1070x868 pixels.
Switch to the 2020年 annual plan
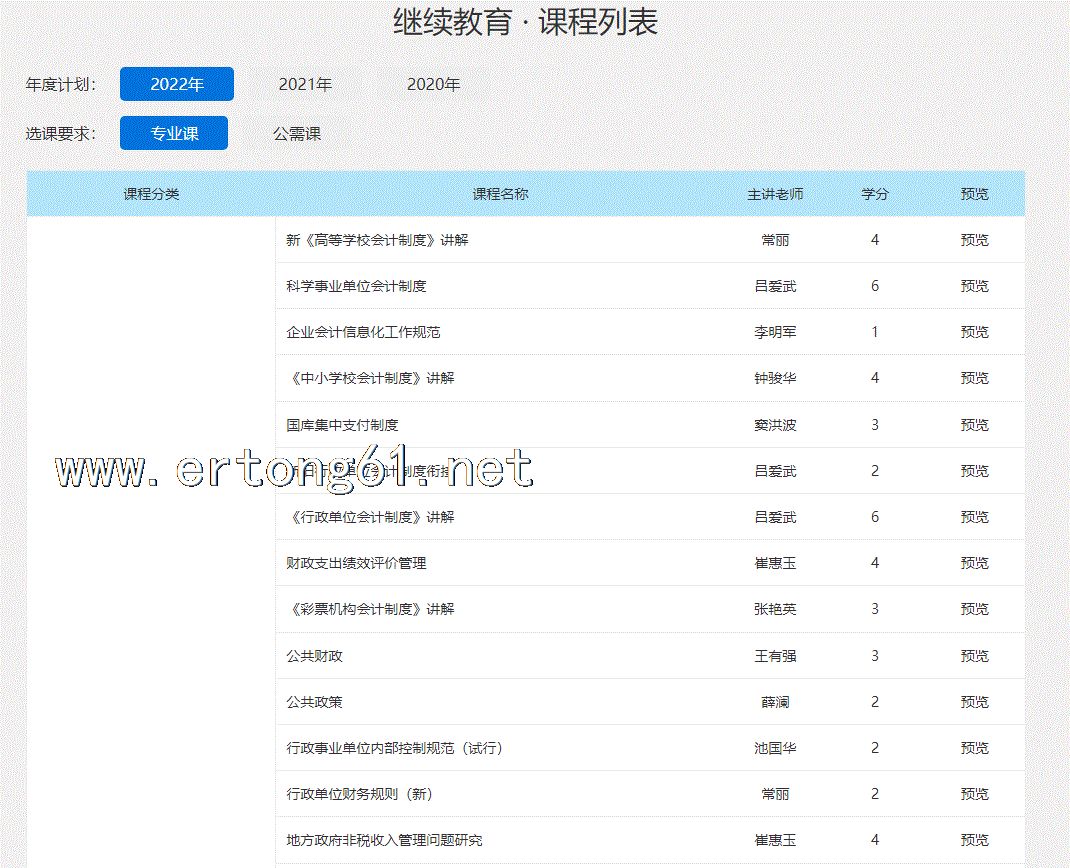(433, 84)
